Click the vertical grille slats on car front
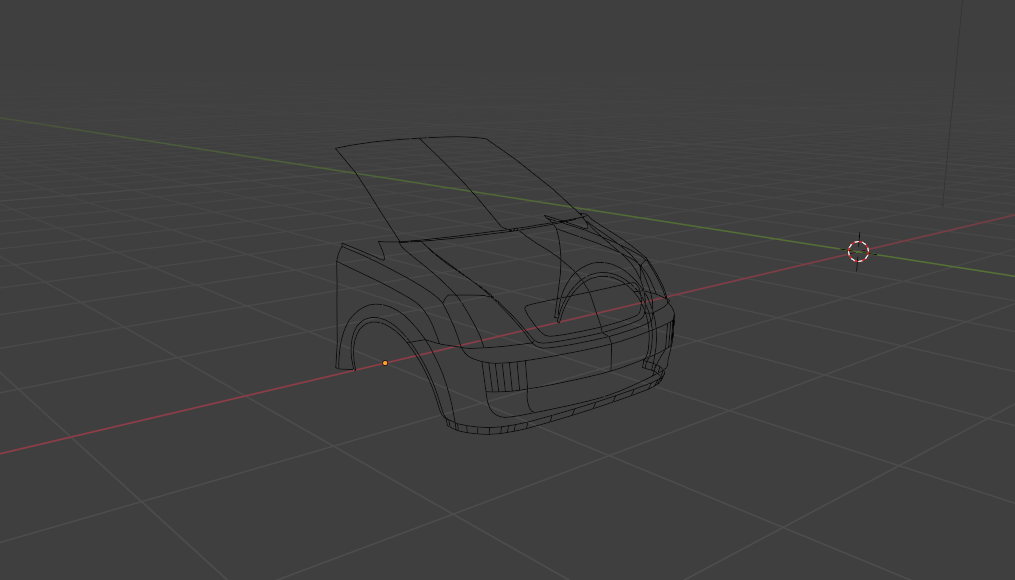This screenshot has height=580, width=1015. pos(504,376)
